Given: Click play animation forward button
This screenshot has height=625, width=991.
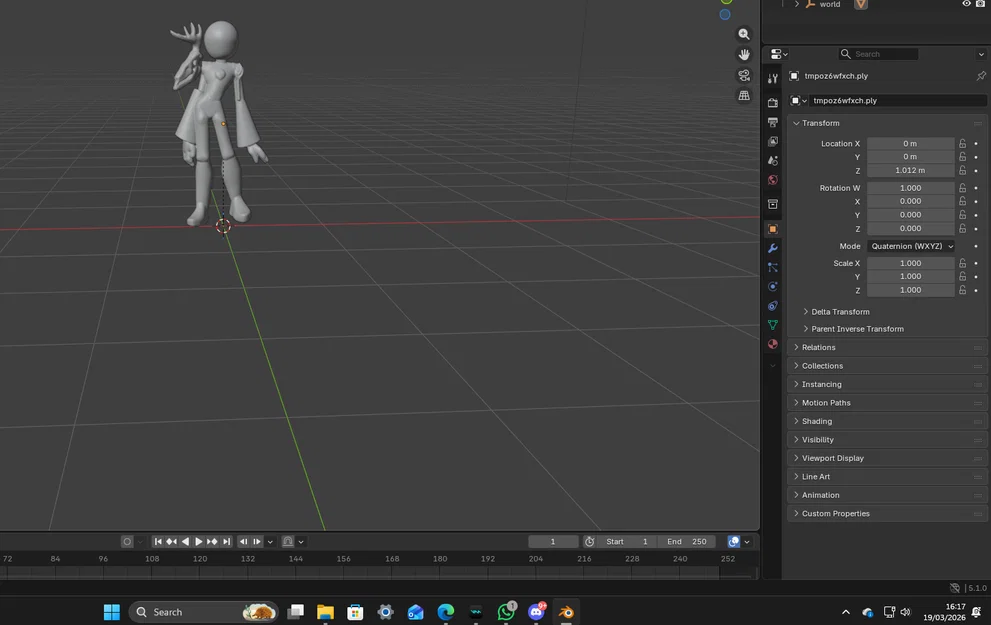Looking at the screenshot, I should pyautogui.click(x=198, y=542).
